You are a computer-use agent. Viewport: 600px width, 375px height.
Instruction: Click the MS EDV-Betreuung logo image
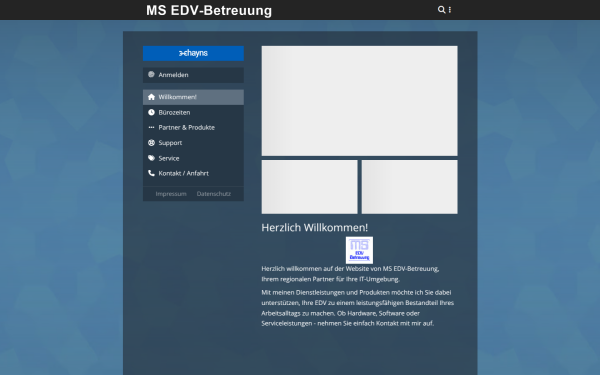point(359,250)
